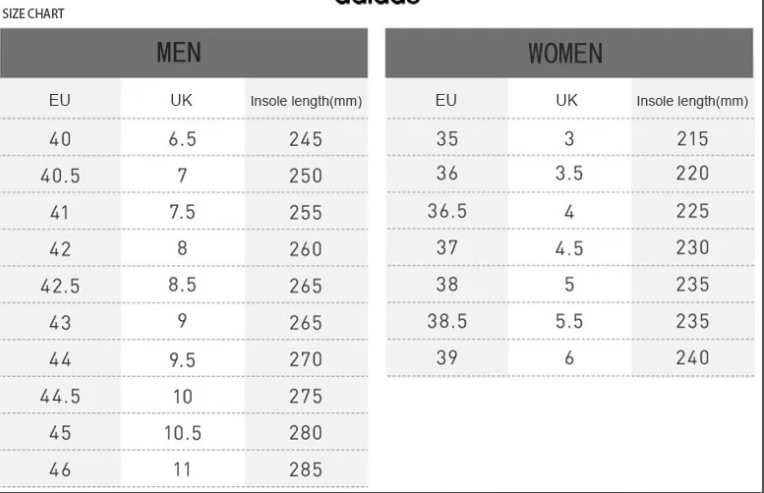Select women's EU size 36.5
Viewport: 764px width, 493px height.
pos(447,211)
